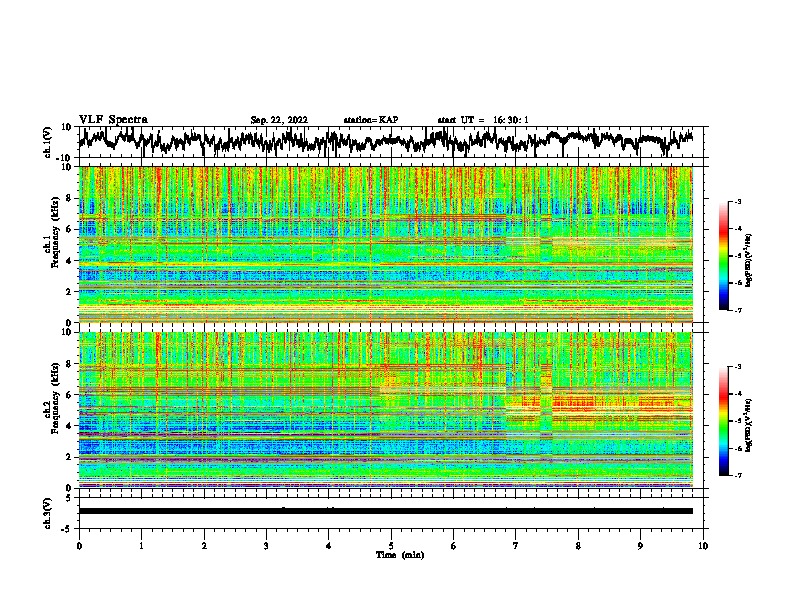This screenshot has height=612, width=792.
Task: Click the 'Time (min)' x-axis label
Action: click(400, 555)
